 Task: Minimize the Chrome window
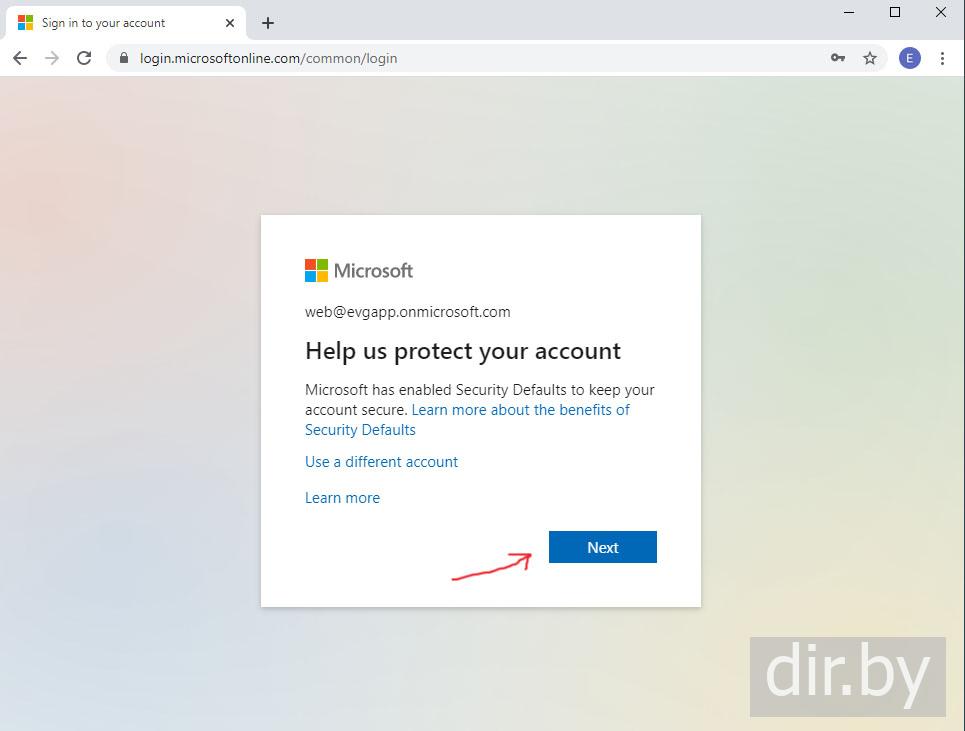click(x=849, y=12)
